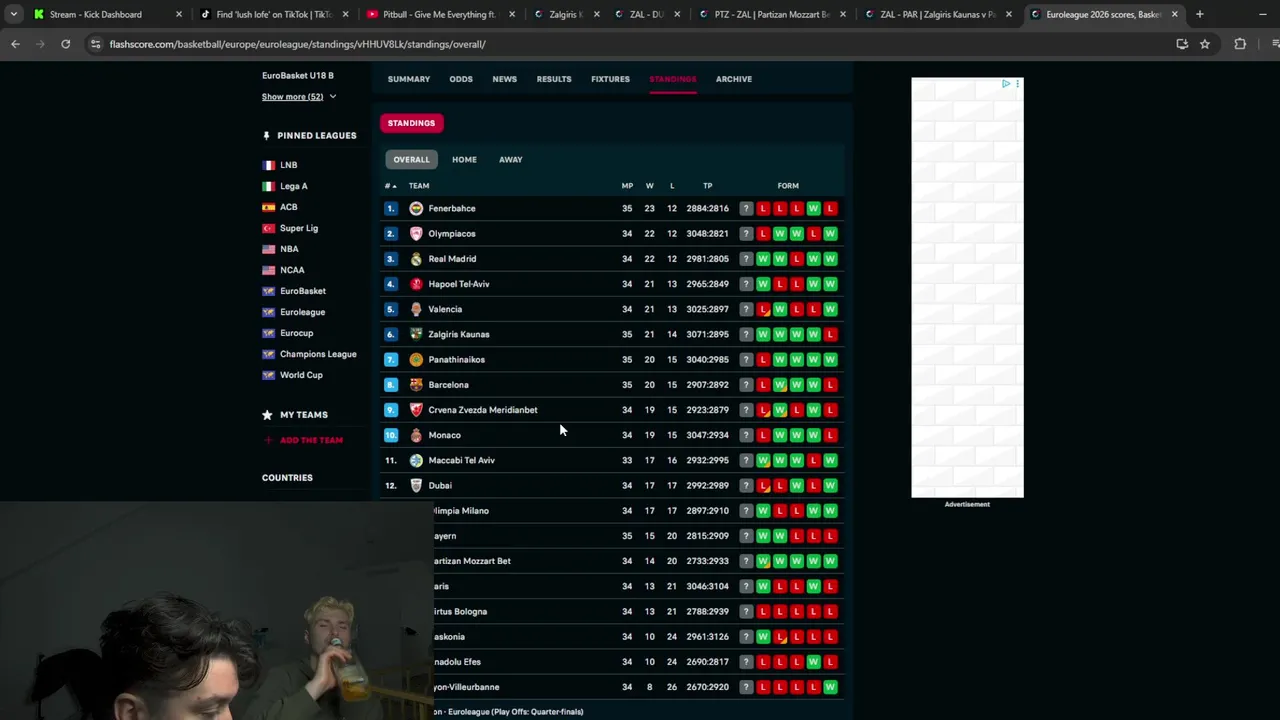Switch to the Results tab
Viewport: 1280px width, 720px height.
coord(554,79)
